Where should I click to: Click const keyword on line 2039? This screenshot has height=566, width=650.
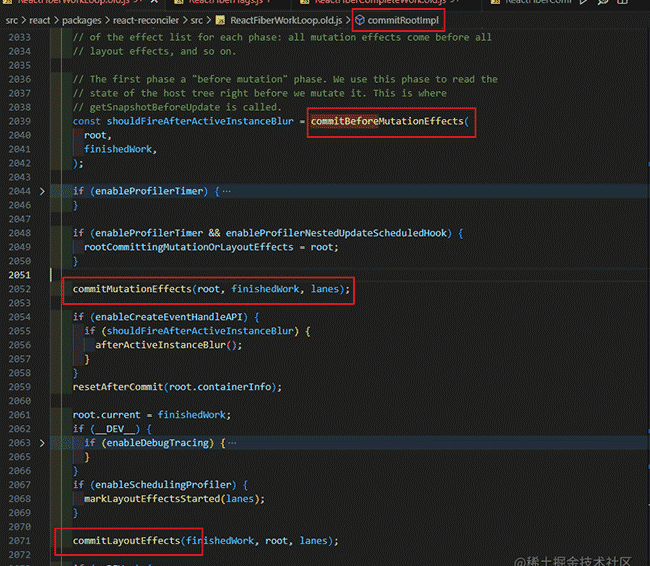pos(87,121)
